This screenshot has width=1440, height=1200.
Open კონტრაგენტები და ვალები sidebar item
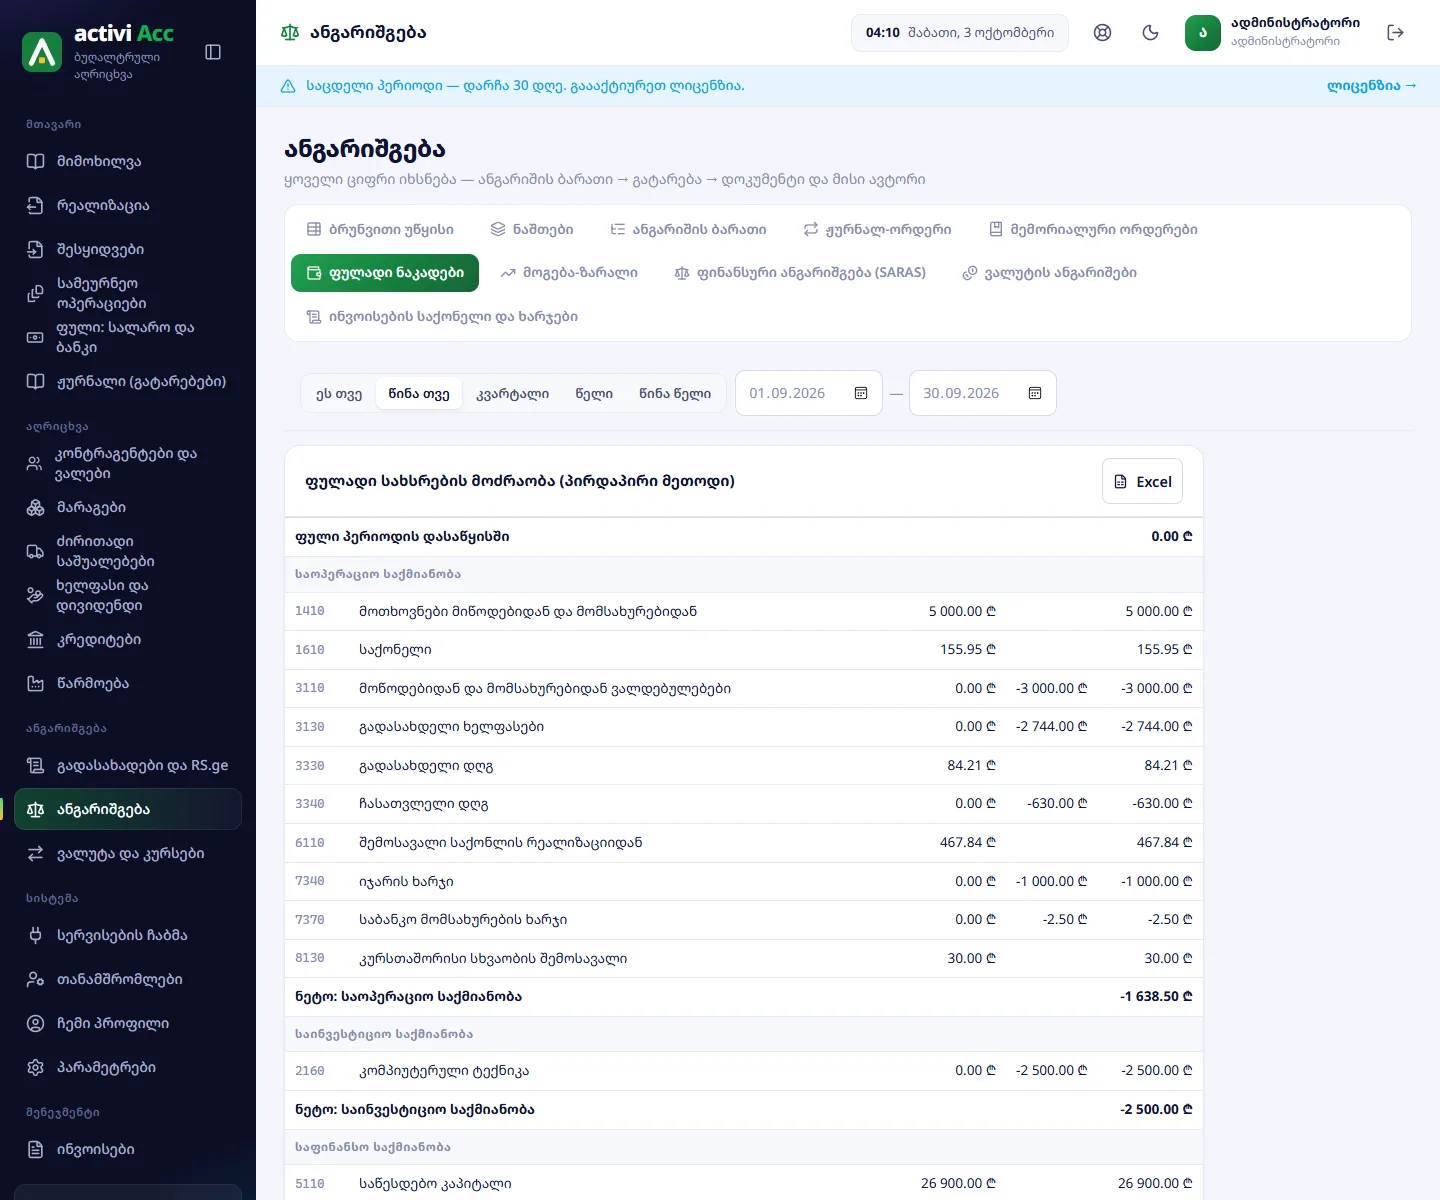tap(128, 463)
